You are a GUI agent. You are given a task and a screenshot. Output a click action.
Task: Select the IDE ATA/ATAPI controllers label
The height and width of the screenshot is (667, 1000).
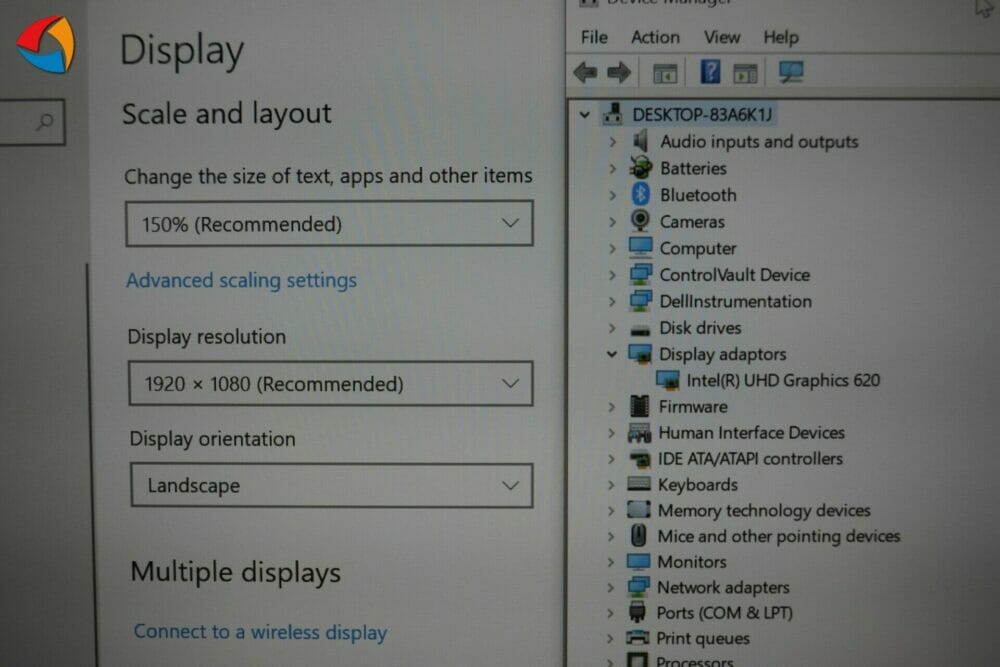click(750, 458)
